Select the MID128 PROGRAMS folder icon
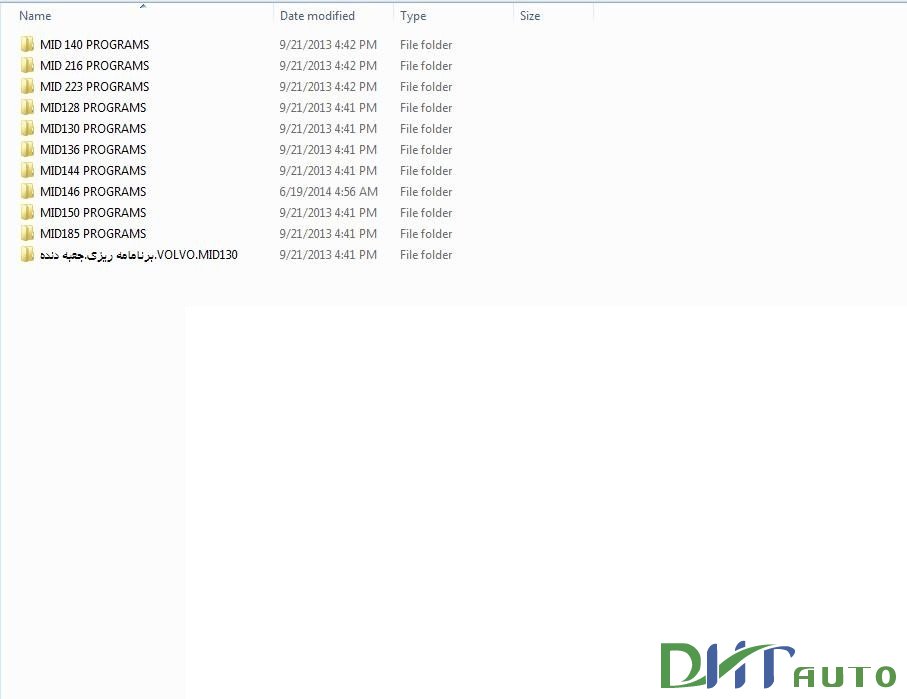 26,107
